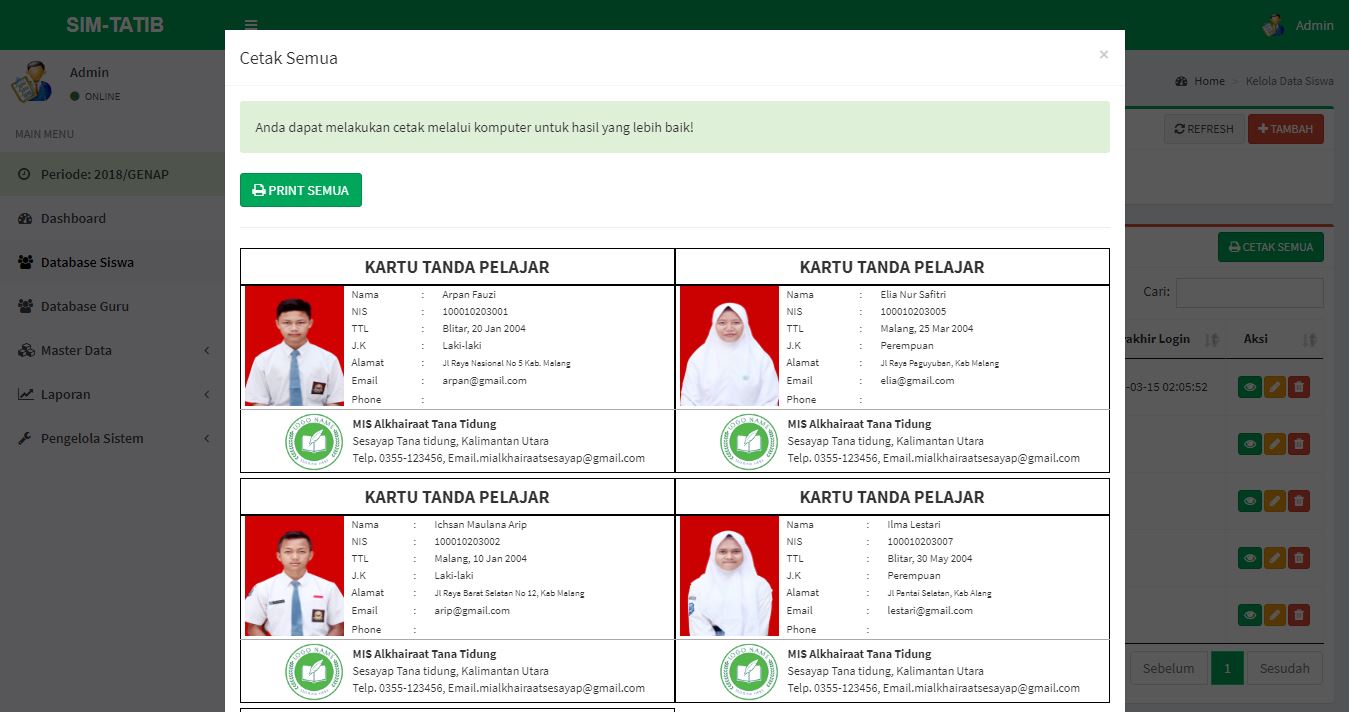The width and height of the screenshot is (1349, 712).
Task: Click the name text "Arpan Fauzi"
Action: (469, 295)
